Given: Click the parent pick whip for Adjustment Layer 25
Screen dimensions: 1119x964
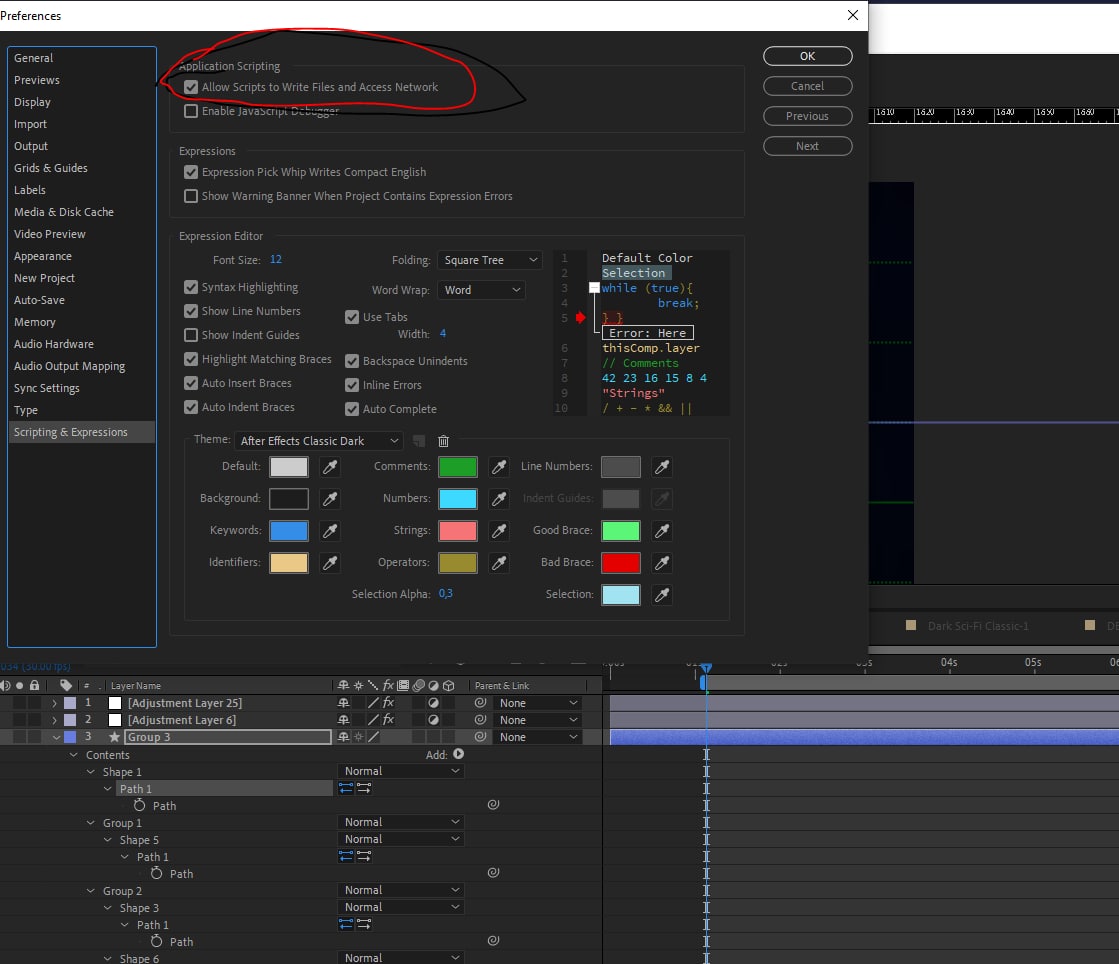Looking at the screenshot, I should tap(480, 703).
